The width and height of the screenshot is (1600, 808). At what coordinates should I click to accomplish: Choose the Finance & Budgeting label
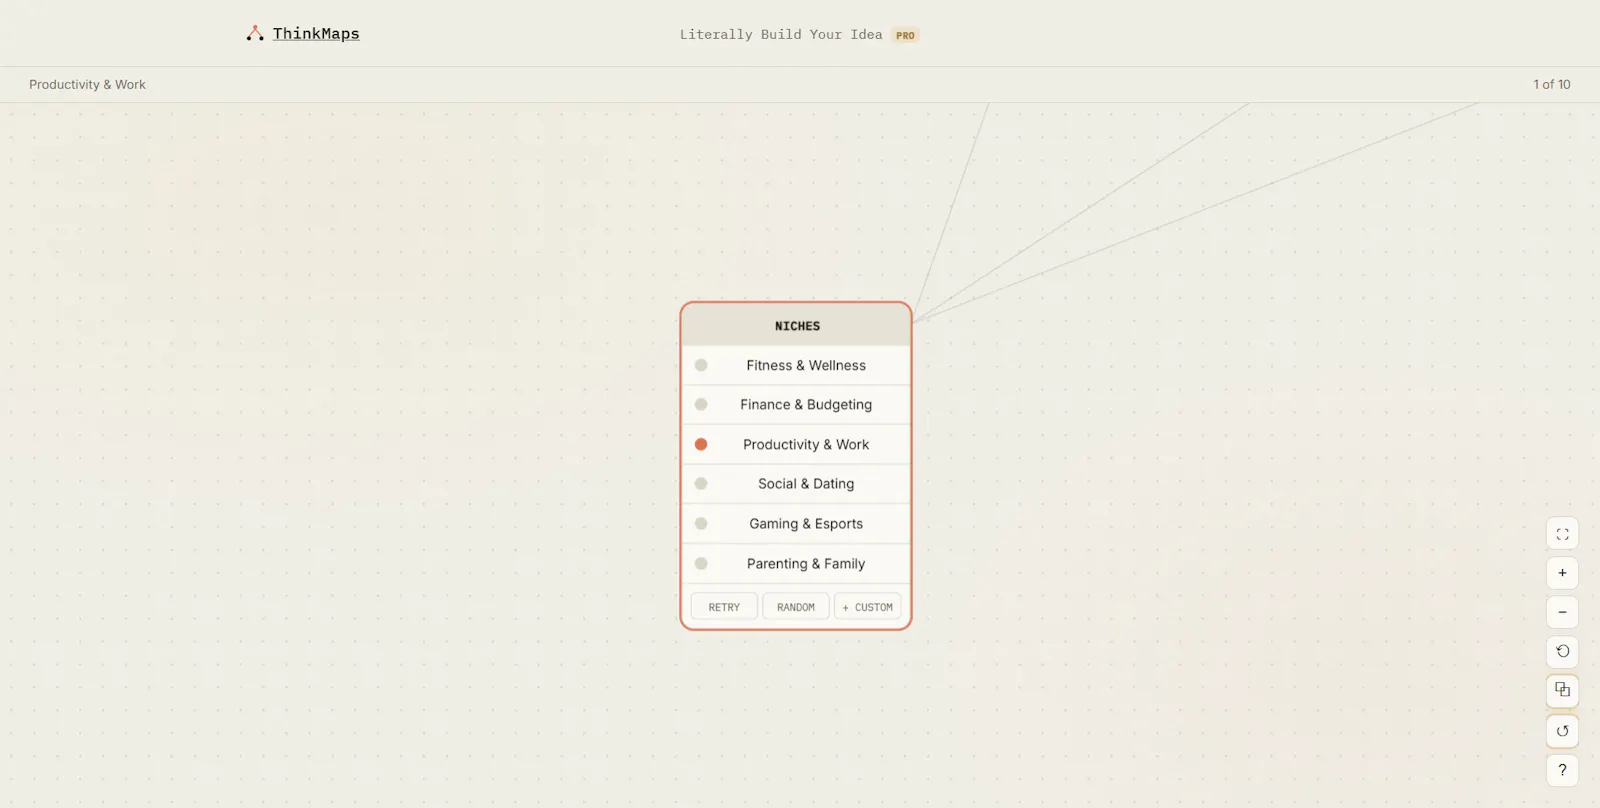coord(806,404)
